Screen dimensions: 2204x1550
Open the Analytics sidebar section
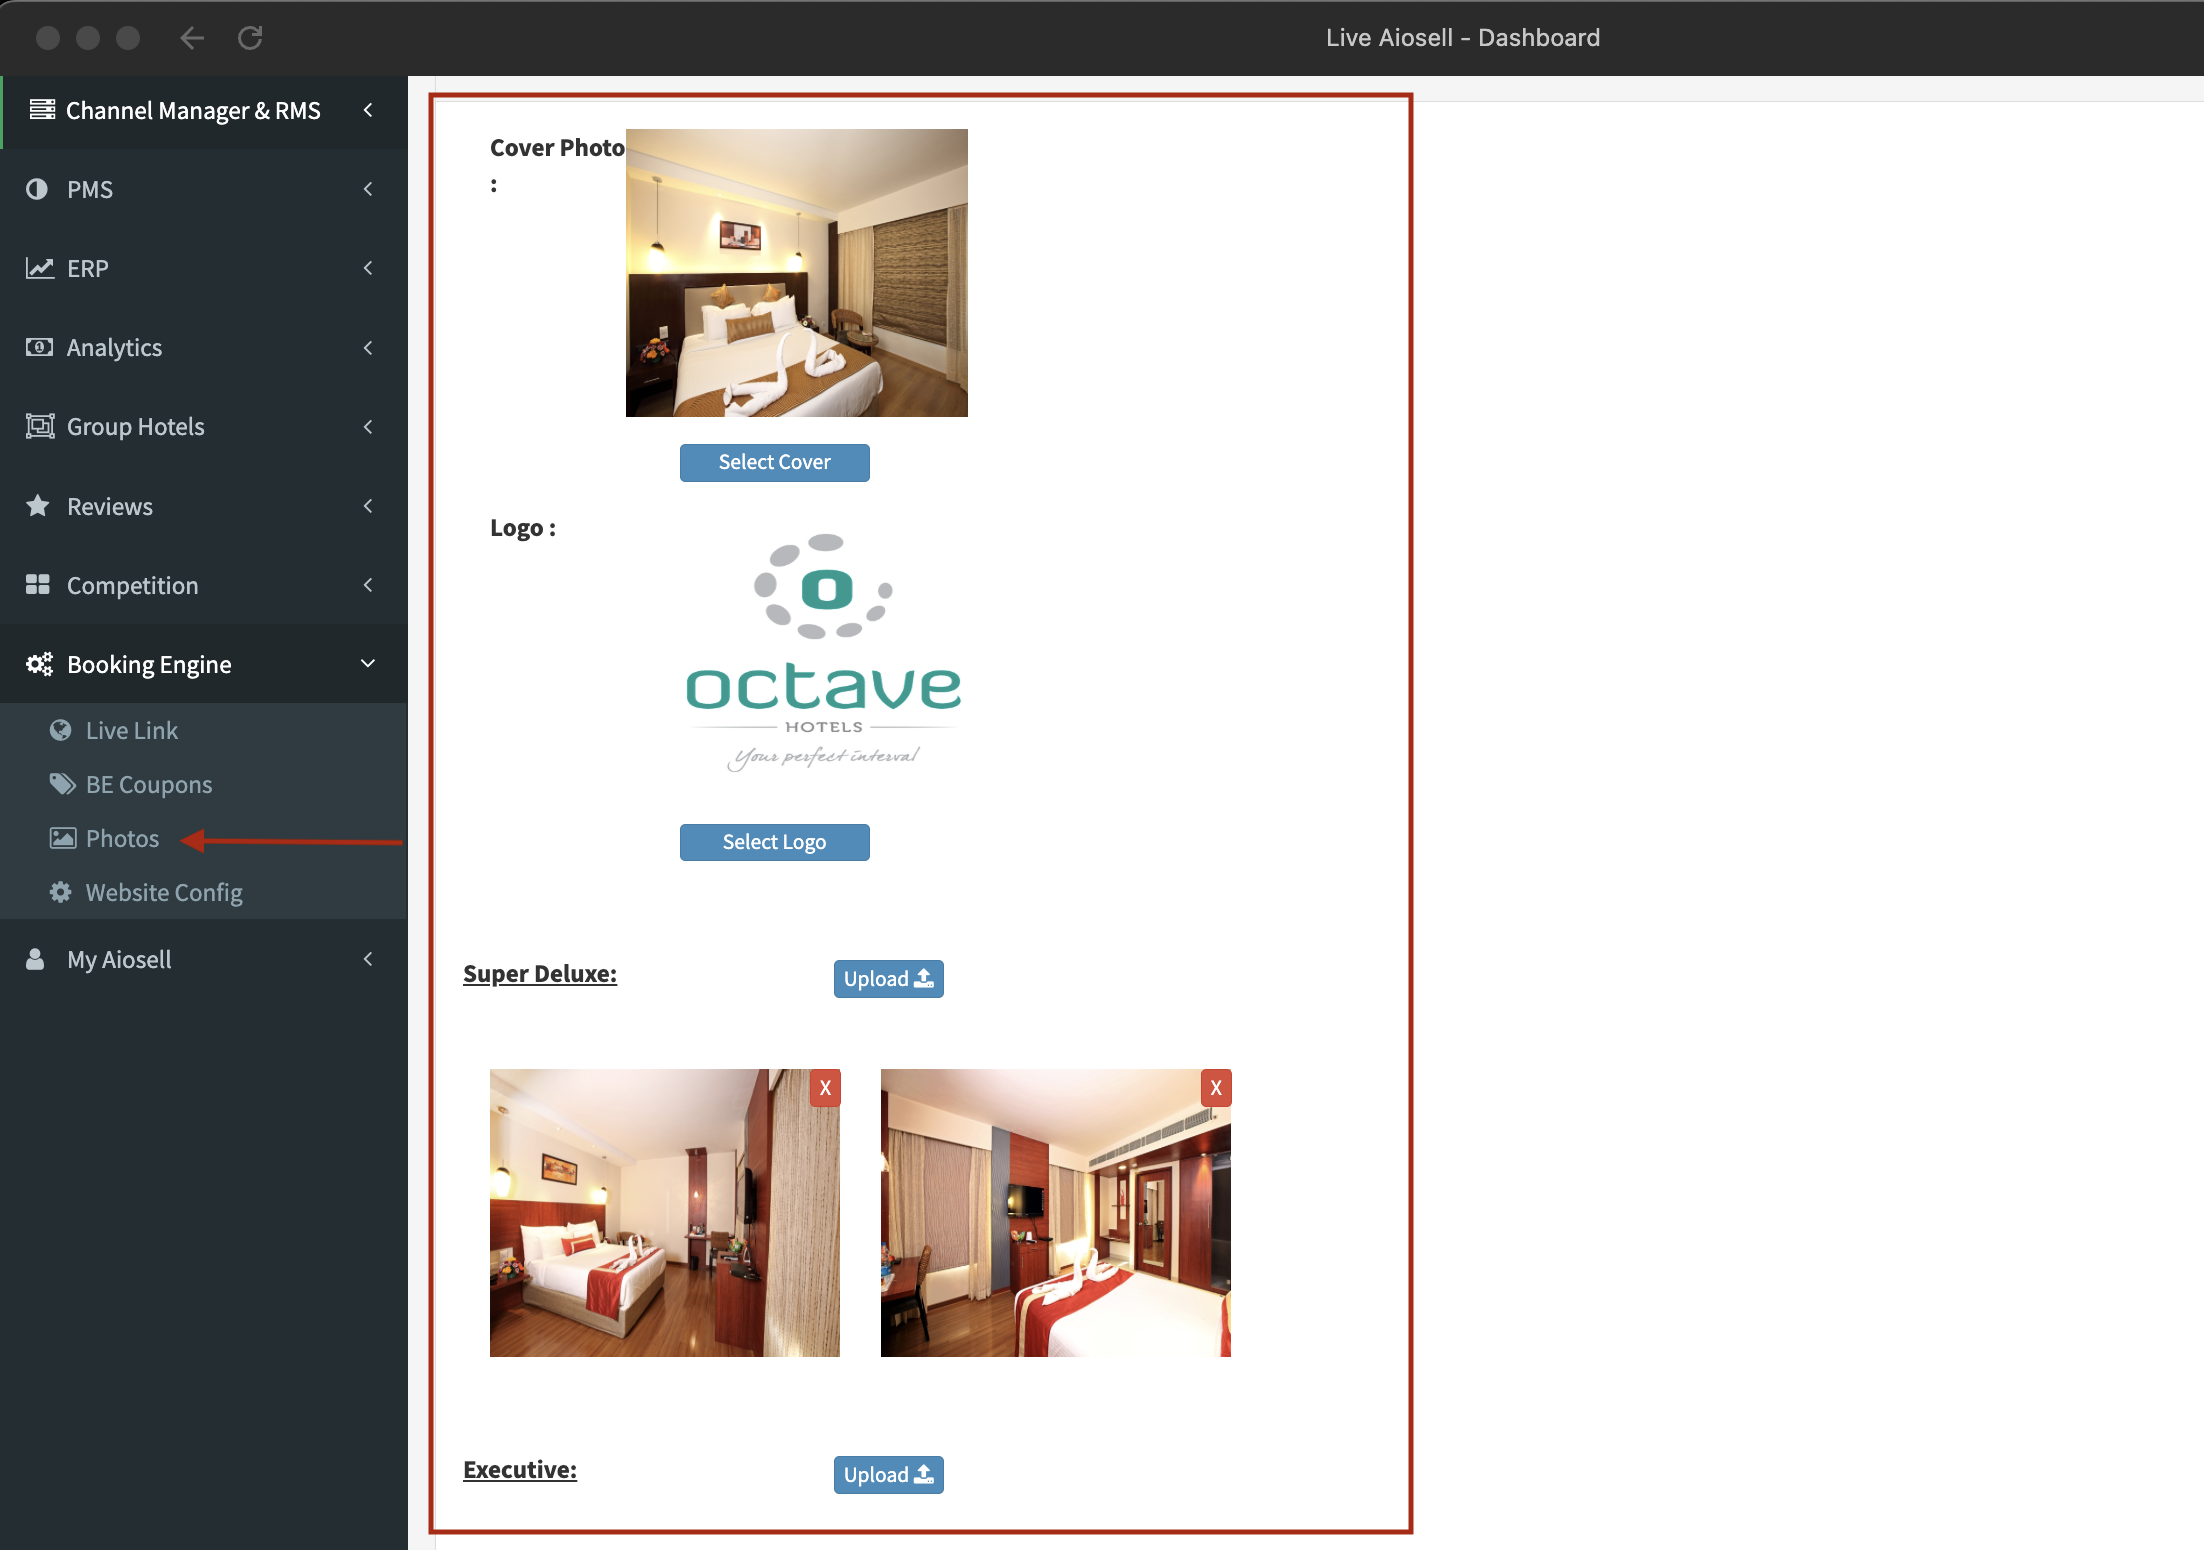coord(203,347)
